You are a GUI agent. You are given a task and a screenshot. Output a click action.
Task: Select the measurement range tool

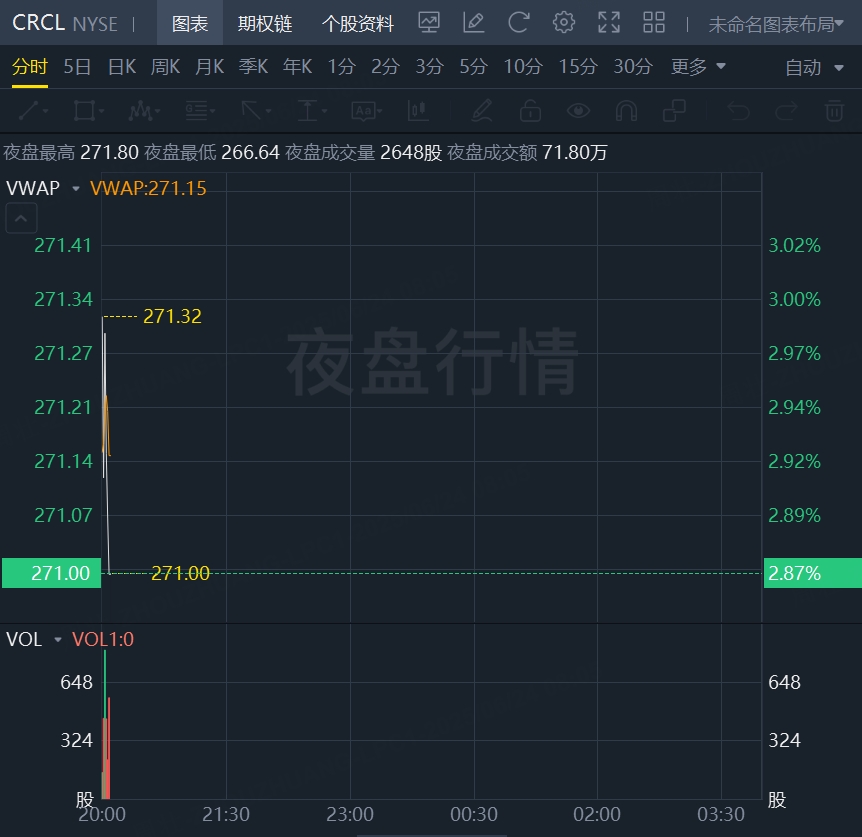click(x=312, y=111)
